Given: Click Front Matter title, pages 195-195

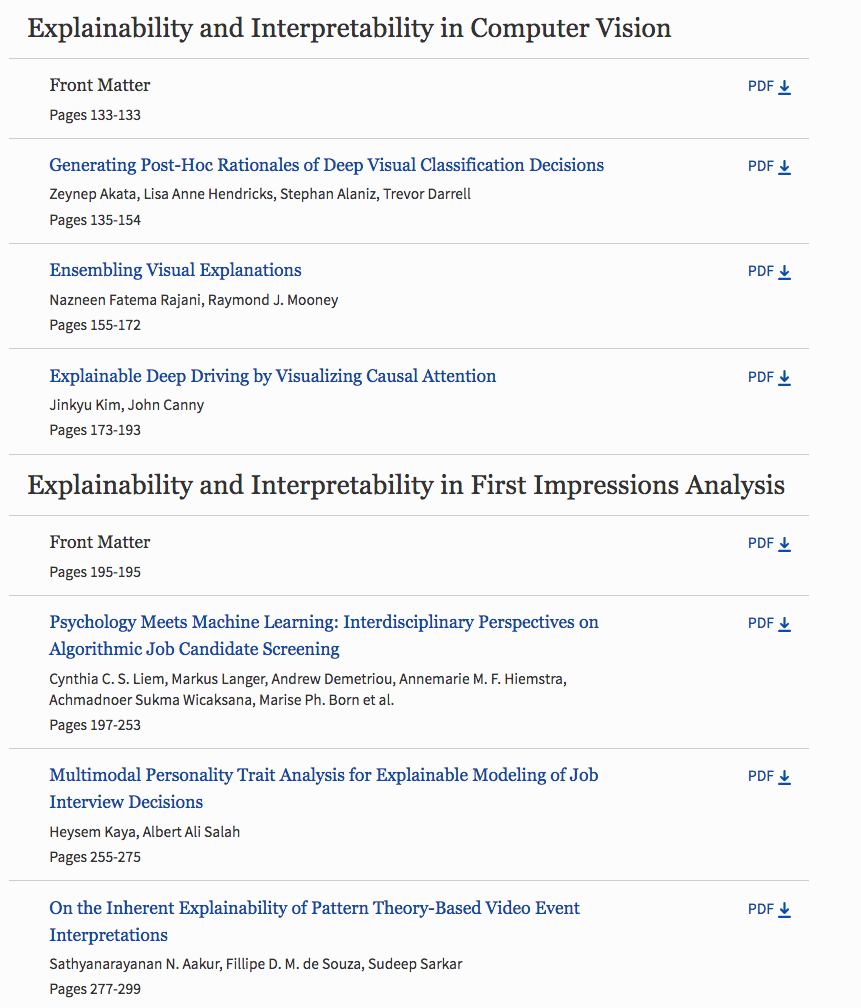Looking at the screenshot, I should [100, 542].
